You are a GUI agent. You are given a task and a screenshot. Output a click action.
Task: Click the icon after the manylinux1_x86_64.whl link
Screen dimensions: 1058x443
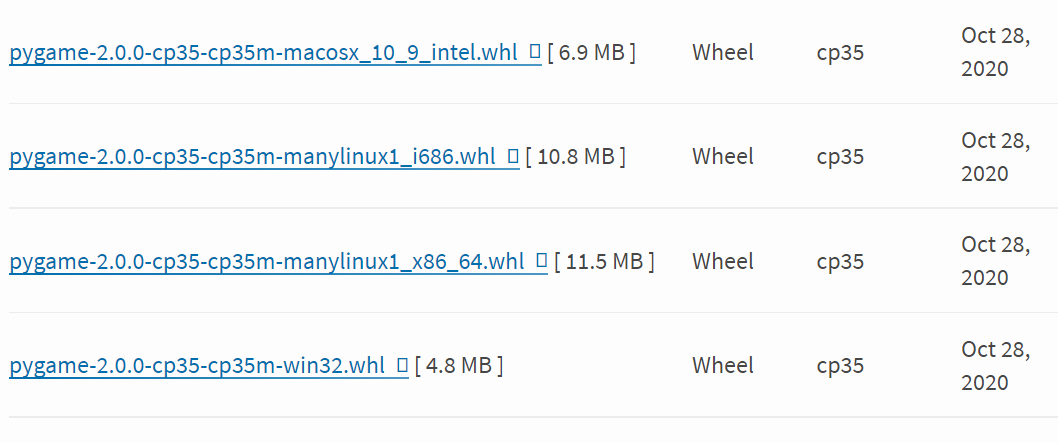[x=541, y=260]
